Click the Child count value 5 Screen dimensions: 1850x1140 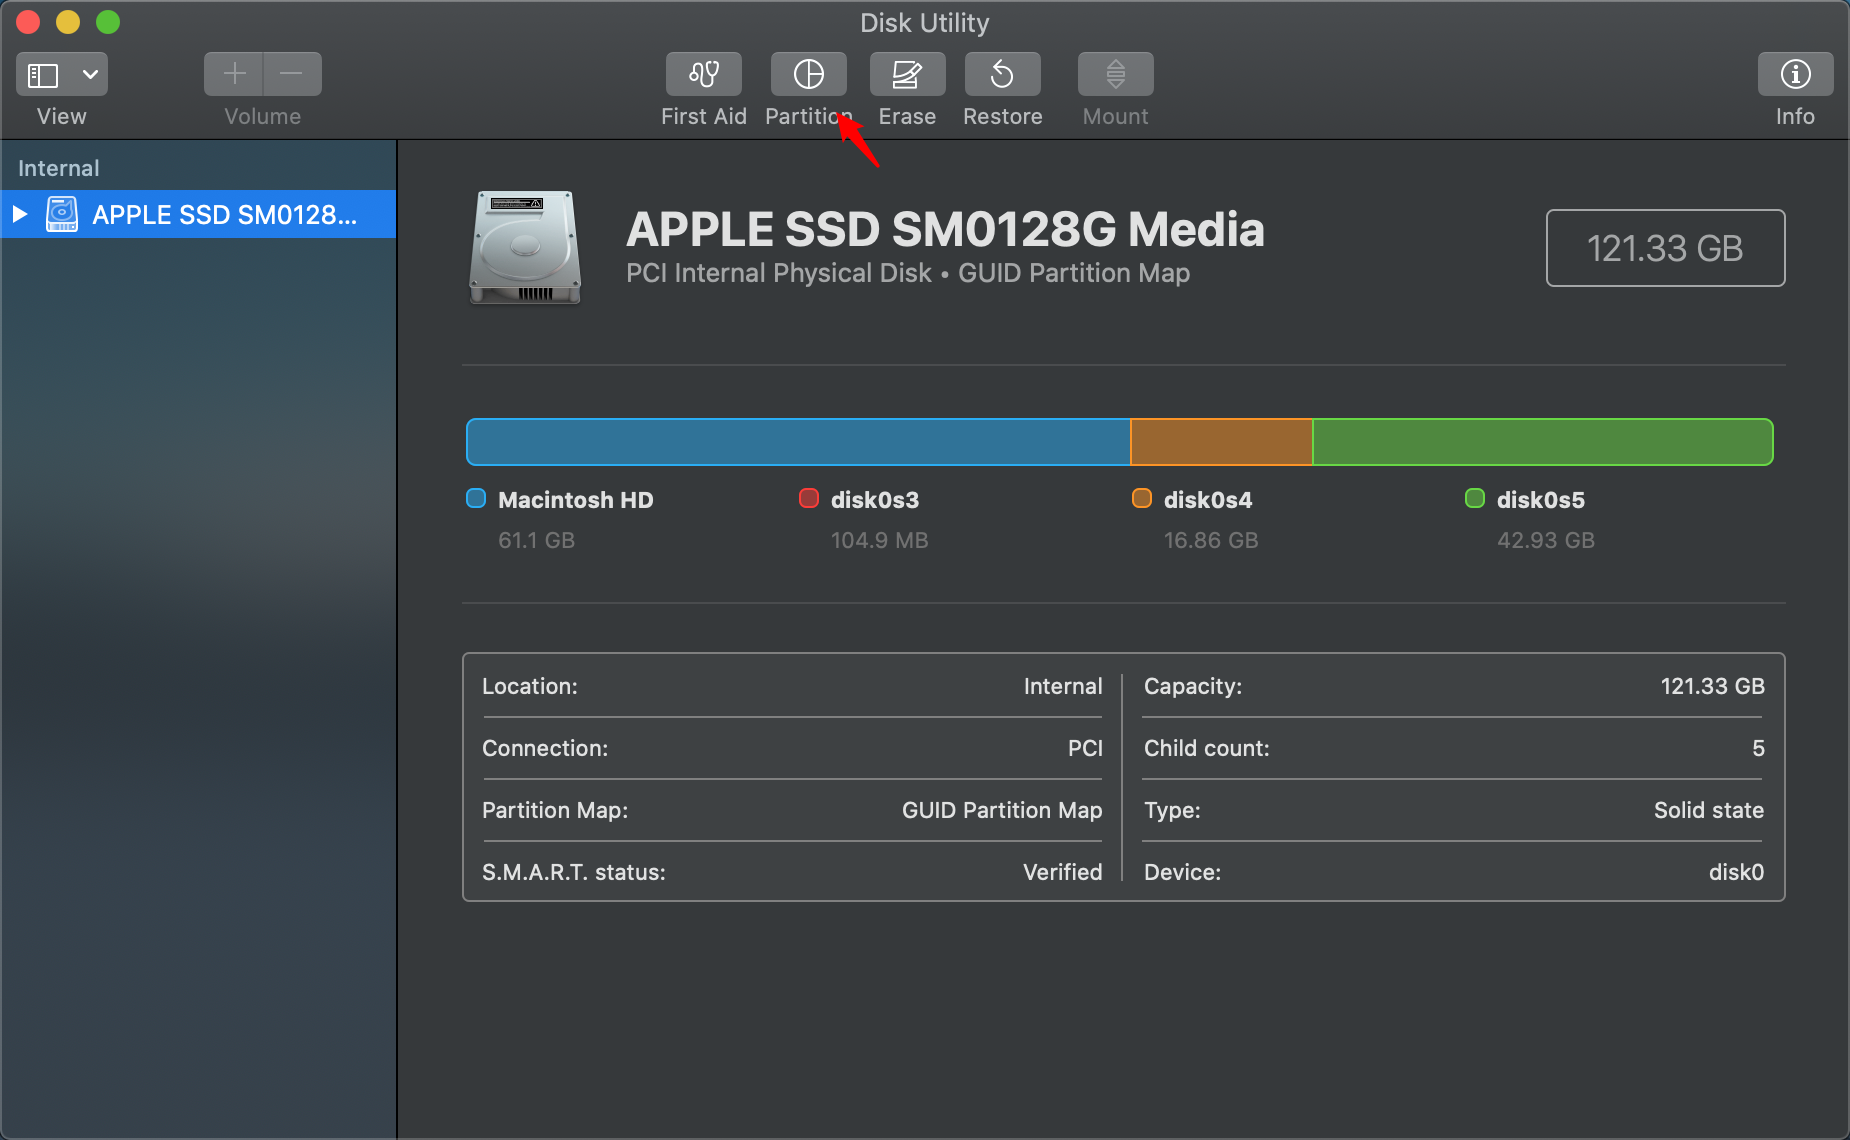point(1758,748)
